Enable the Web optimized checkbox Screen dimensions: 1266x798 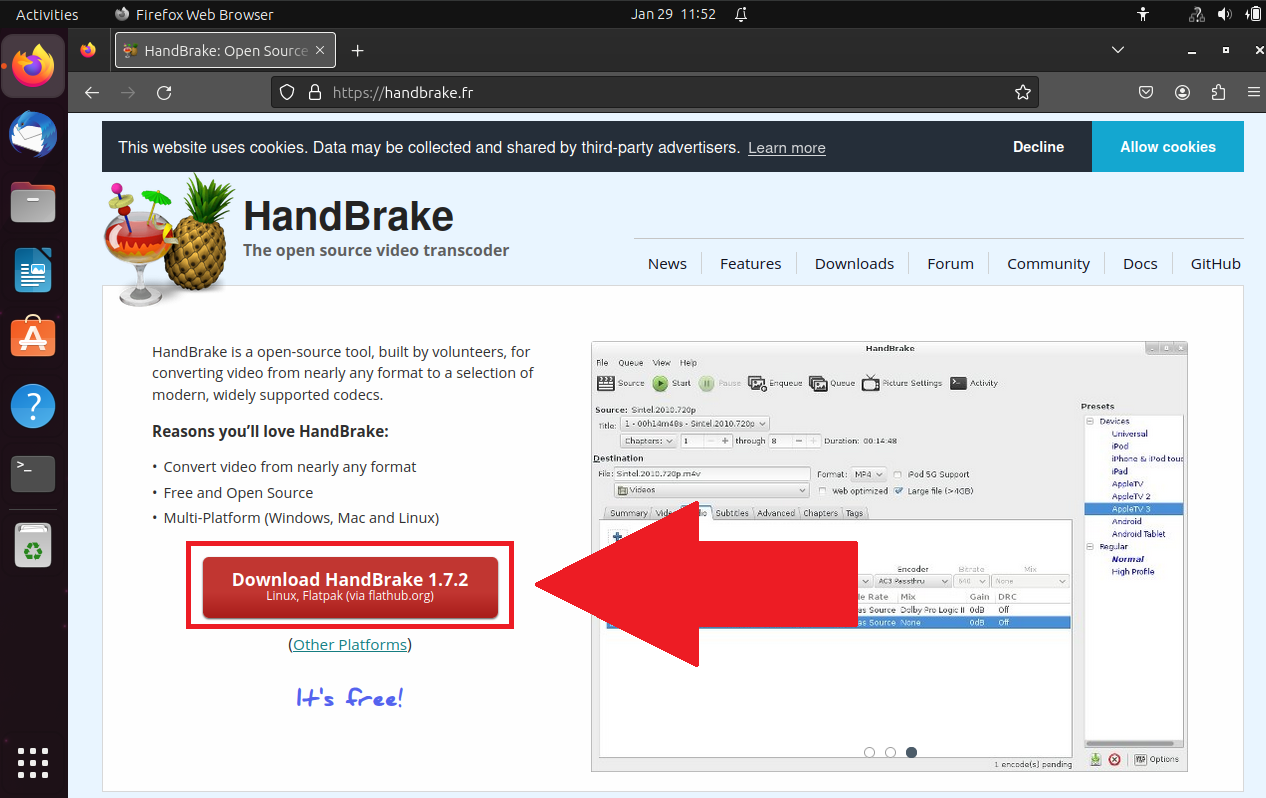(x=823, y=491)
